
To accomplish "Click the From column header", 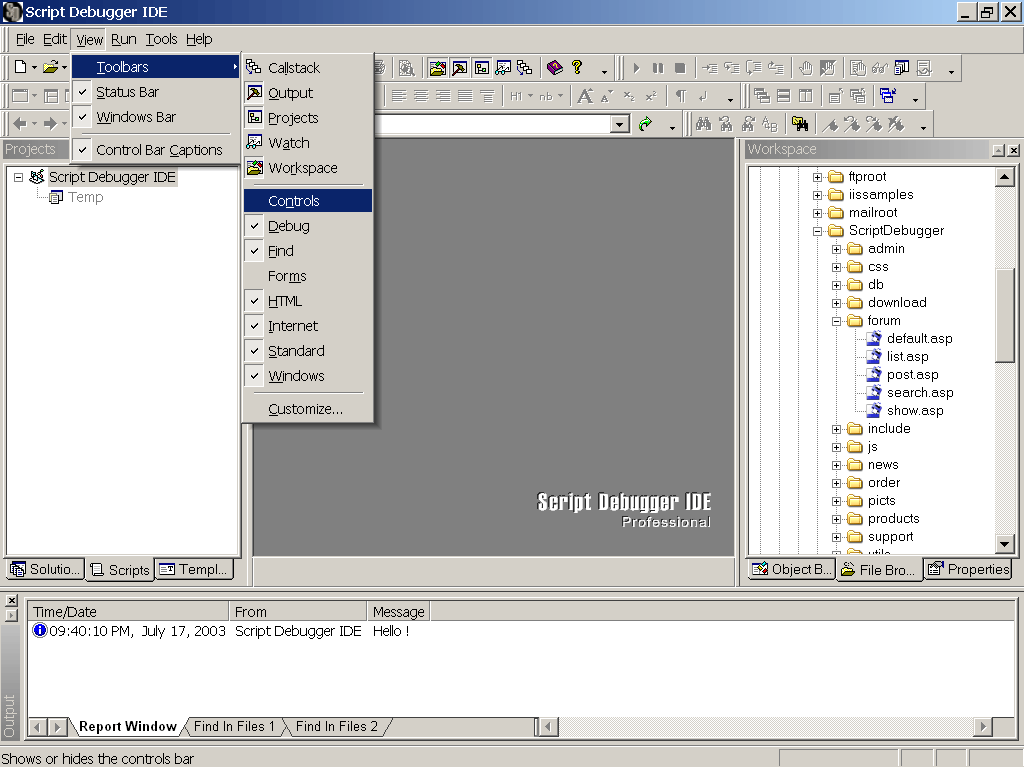I will coord(298,612).
